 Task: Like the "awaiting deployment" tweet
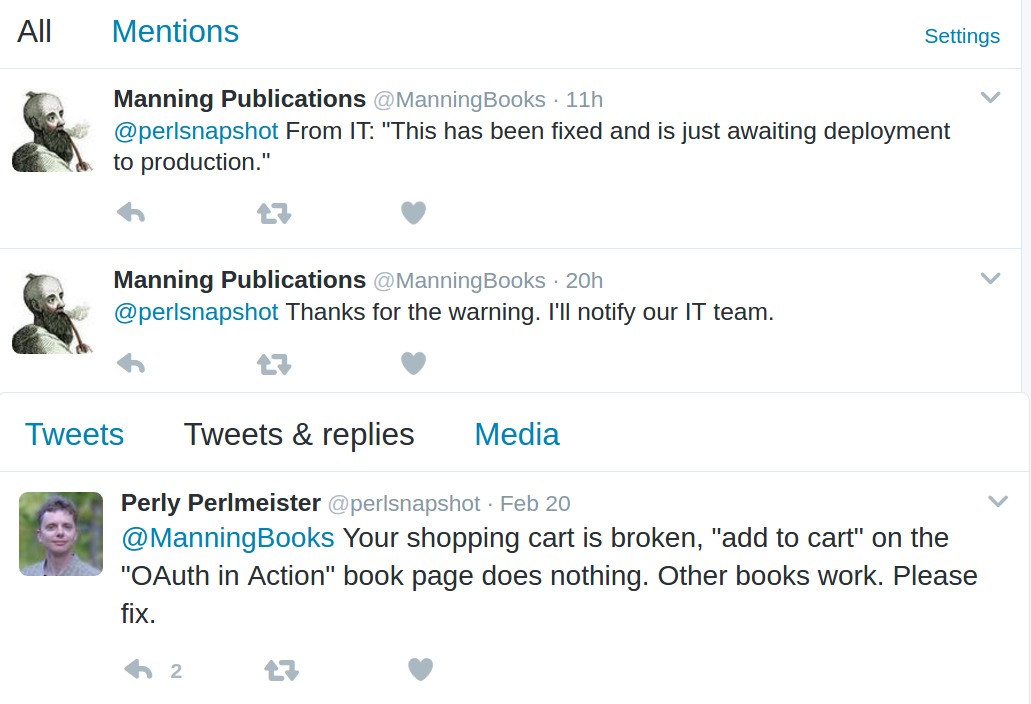coord(413,212)
